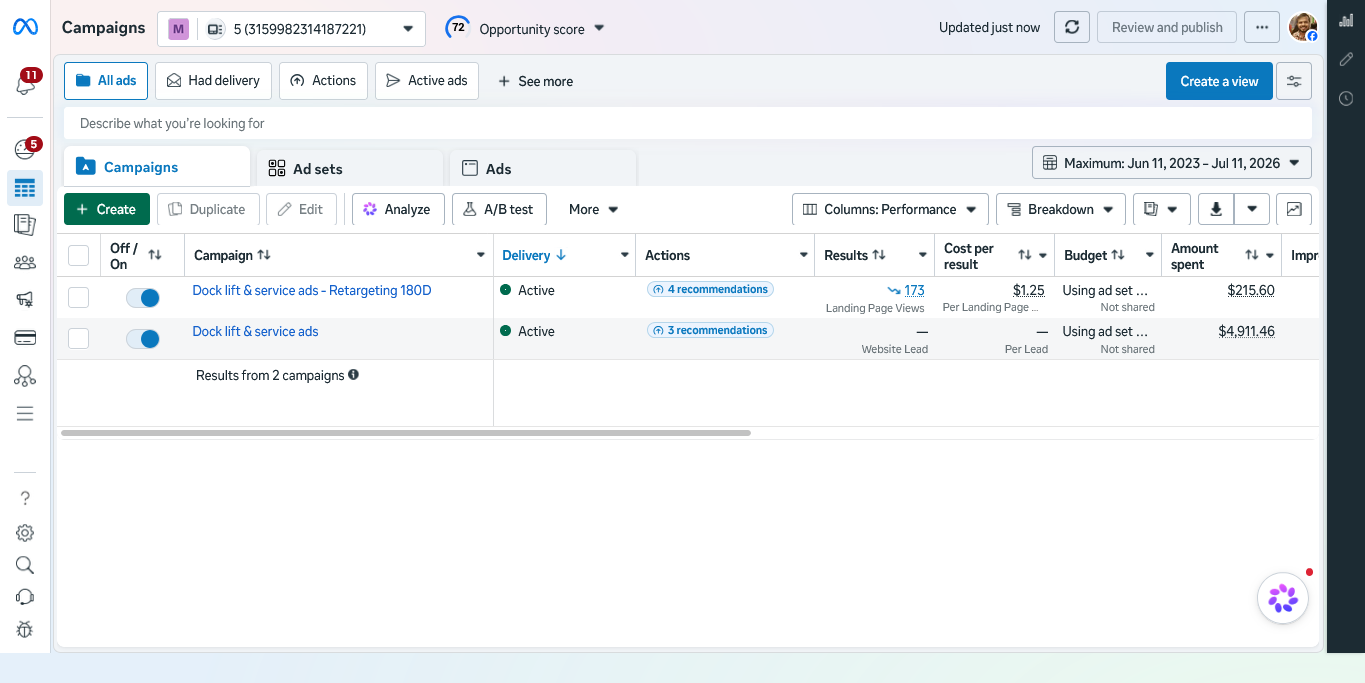Open notifications bell in sidebar
Screen dimensions: 1365x683
(25, 85)
